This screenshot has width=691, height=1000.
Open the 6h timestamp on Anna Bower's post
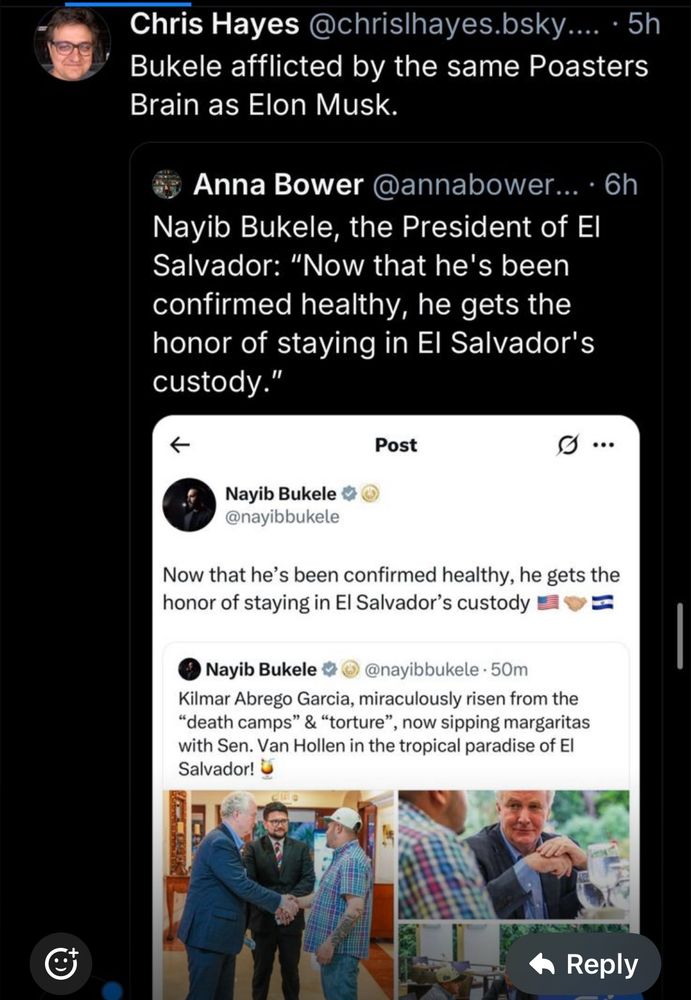click(621, 185)
